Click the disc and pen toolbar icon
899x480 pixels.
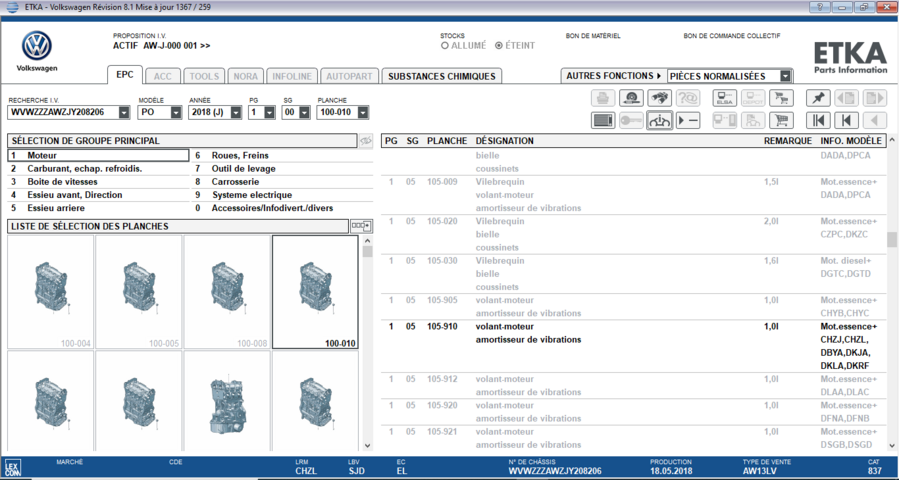(631, 98)
